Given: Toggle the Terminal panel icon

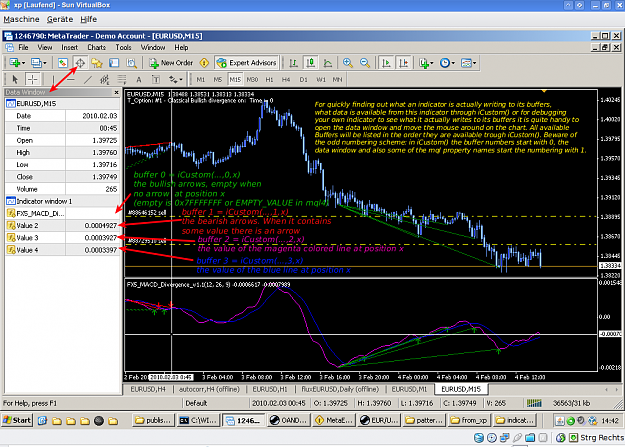Looking at the screenshot, I should [114, 63].
